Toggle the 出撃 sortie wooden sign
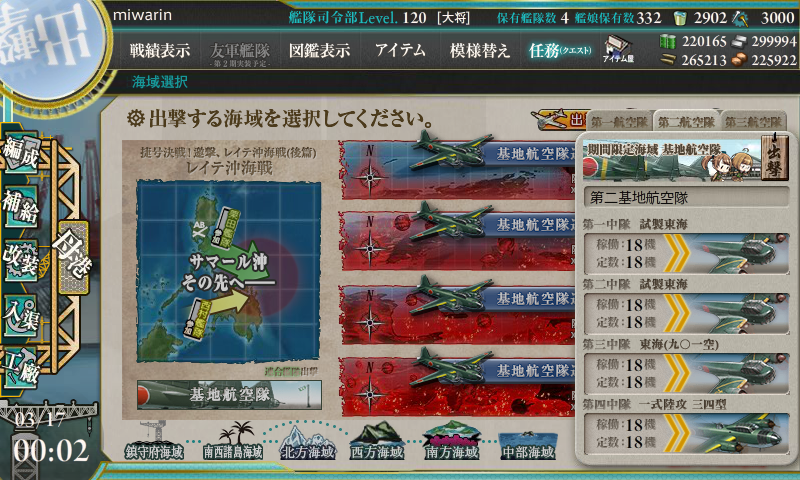 tap(774, 157)
